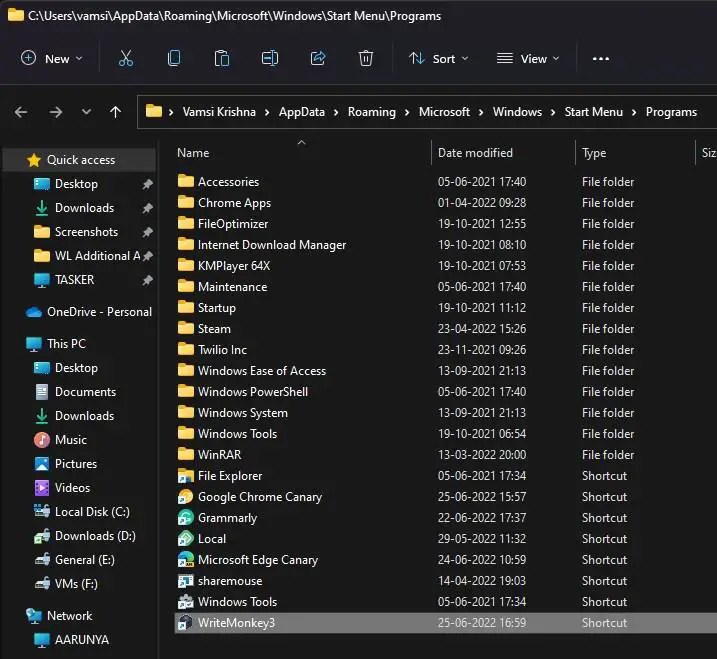Select AARUNYA network computer
The height and width of the screenshot is (659, 717).
tap(81, 640)
